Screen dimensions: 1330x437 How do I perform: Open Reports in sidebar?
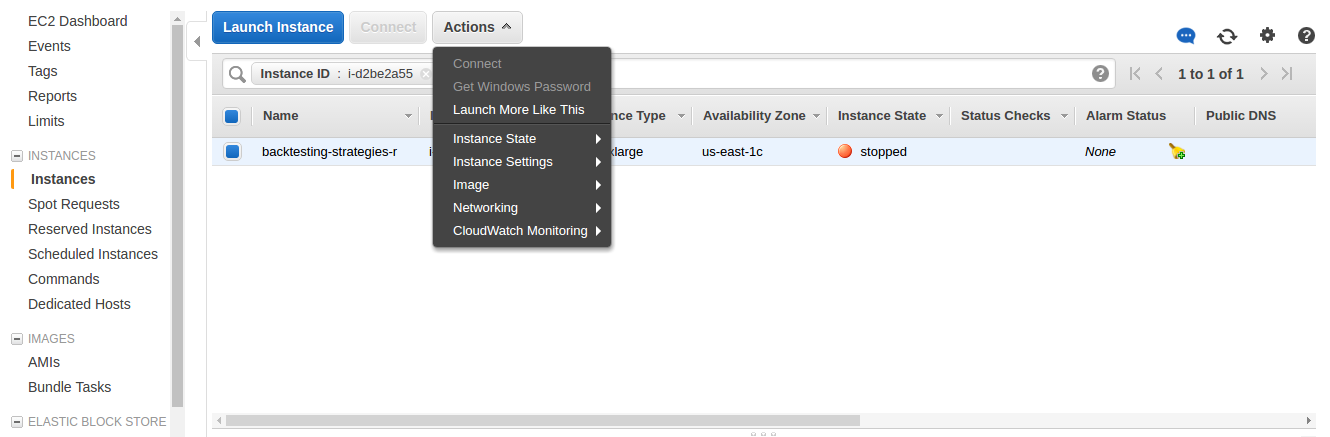point(52,96)
